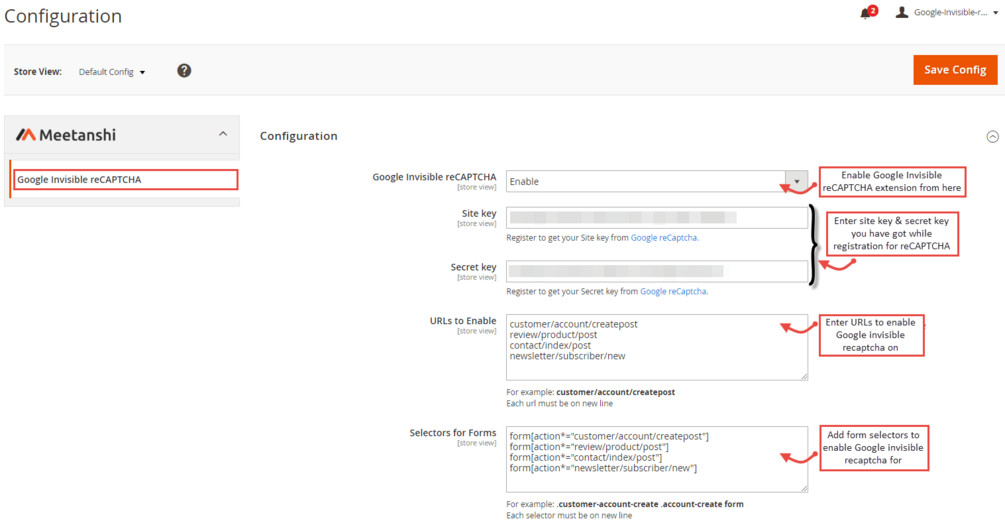Collapse the Configuration section circle icon
Image resolution: width=1005 pixels, height=525 pixels.
pos(992,136)
